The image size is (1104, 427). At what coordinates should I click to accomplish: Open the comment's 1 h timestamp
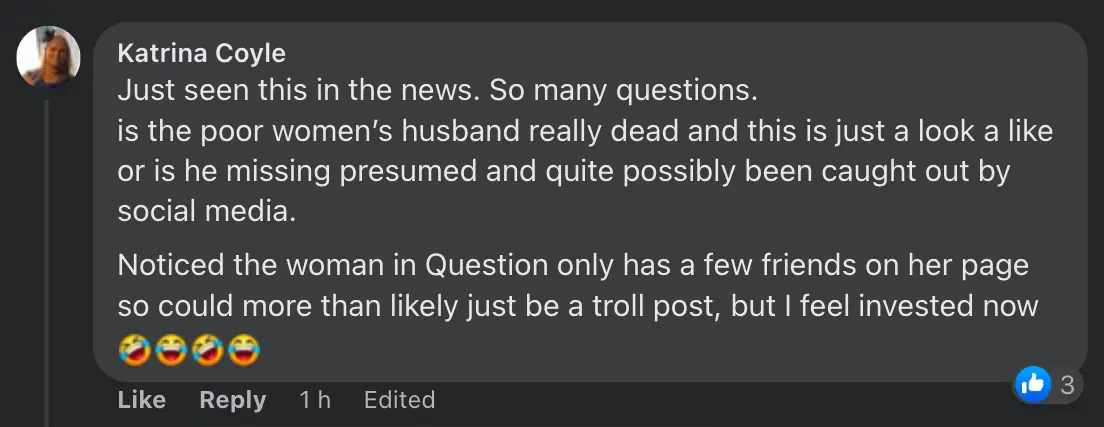pos(315,400)
